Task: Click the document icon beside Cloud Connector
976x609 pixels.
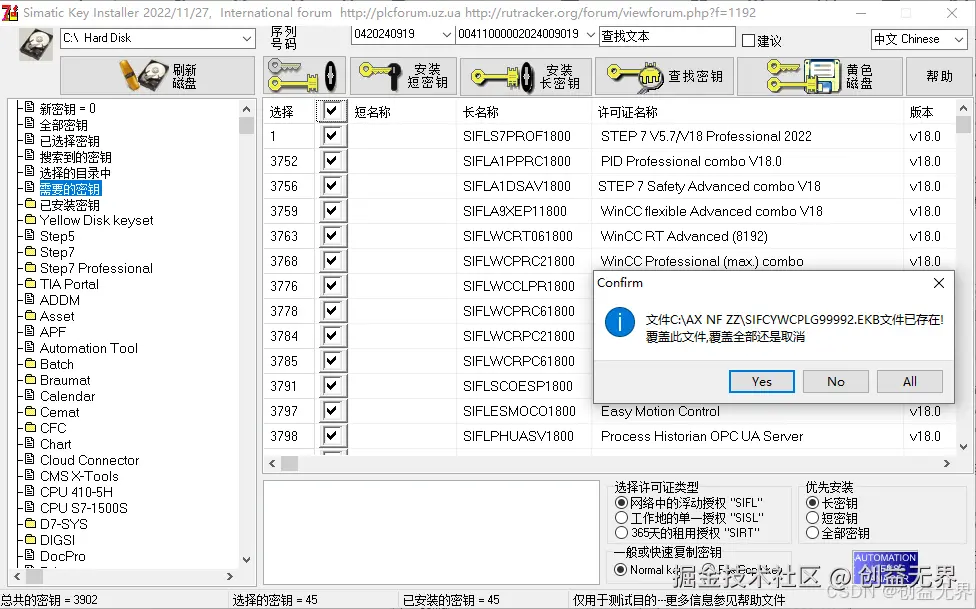Action: [30, 459]
